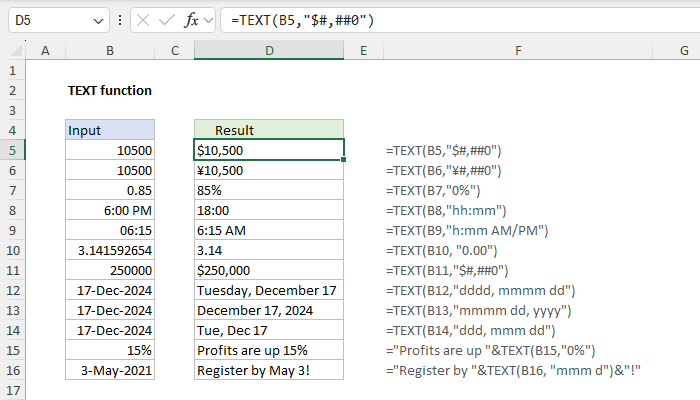
Task: Click the Select All corner triangle
Action: pyautogui.click(x=16, y=50)
